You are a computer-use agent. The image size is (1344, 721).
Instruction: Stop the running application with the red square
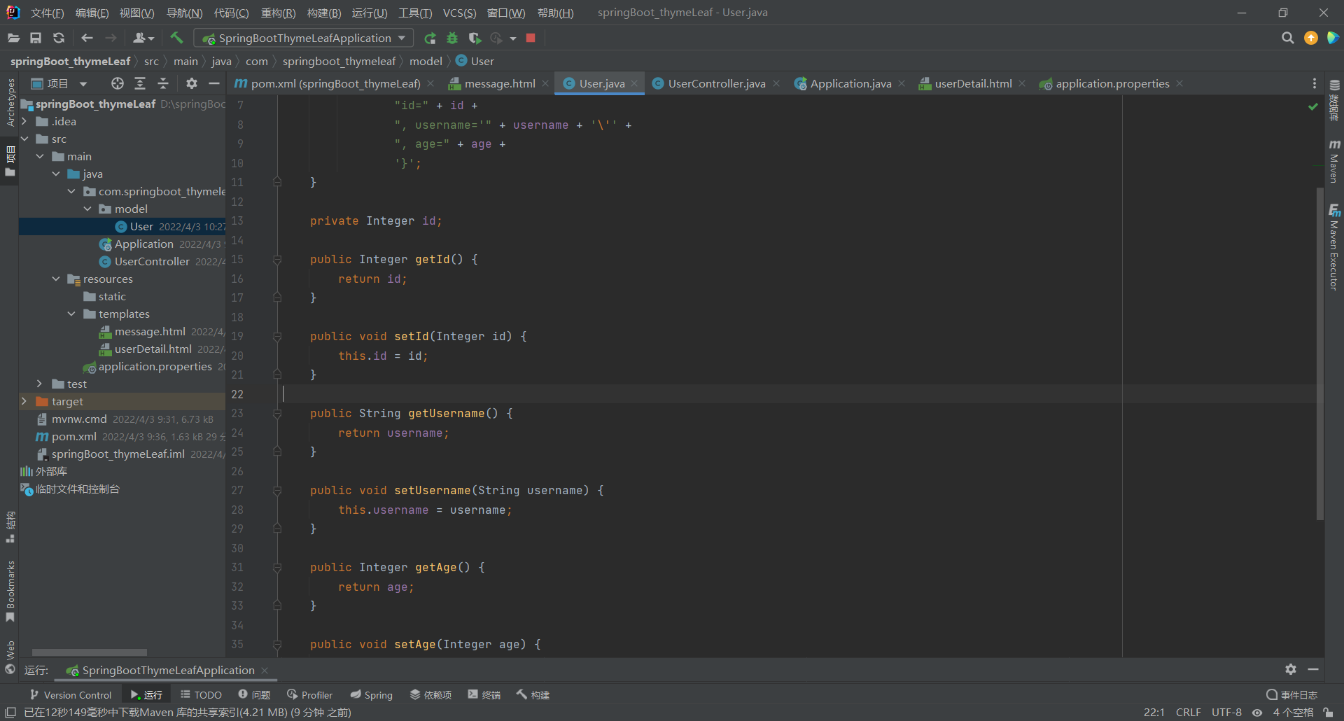click(531, 38)
